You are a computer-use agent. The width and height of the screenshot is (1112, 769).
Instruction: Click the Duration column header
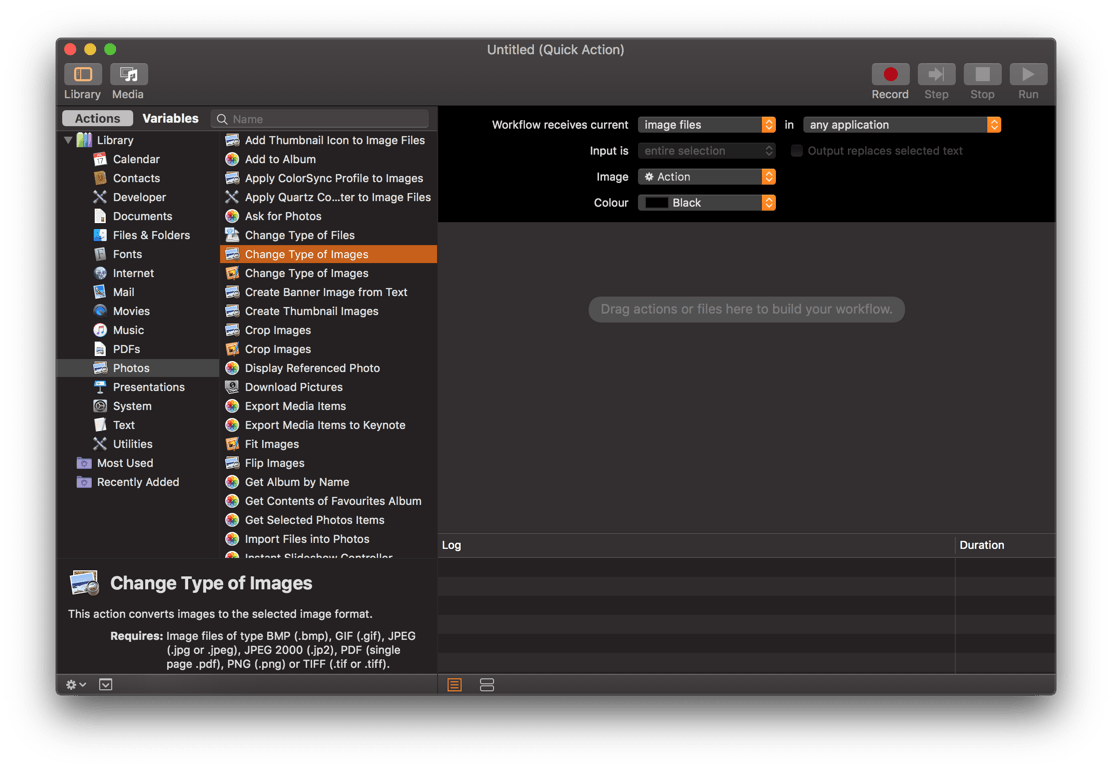pyautogui.click(x=1005, y=546)
